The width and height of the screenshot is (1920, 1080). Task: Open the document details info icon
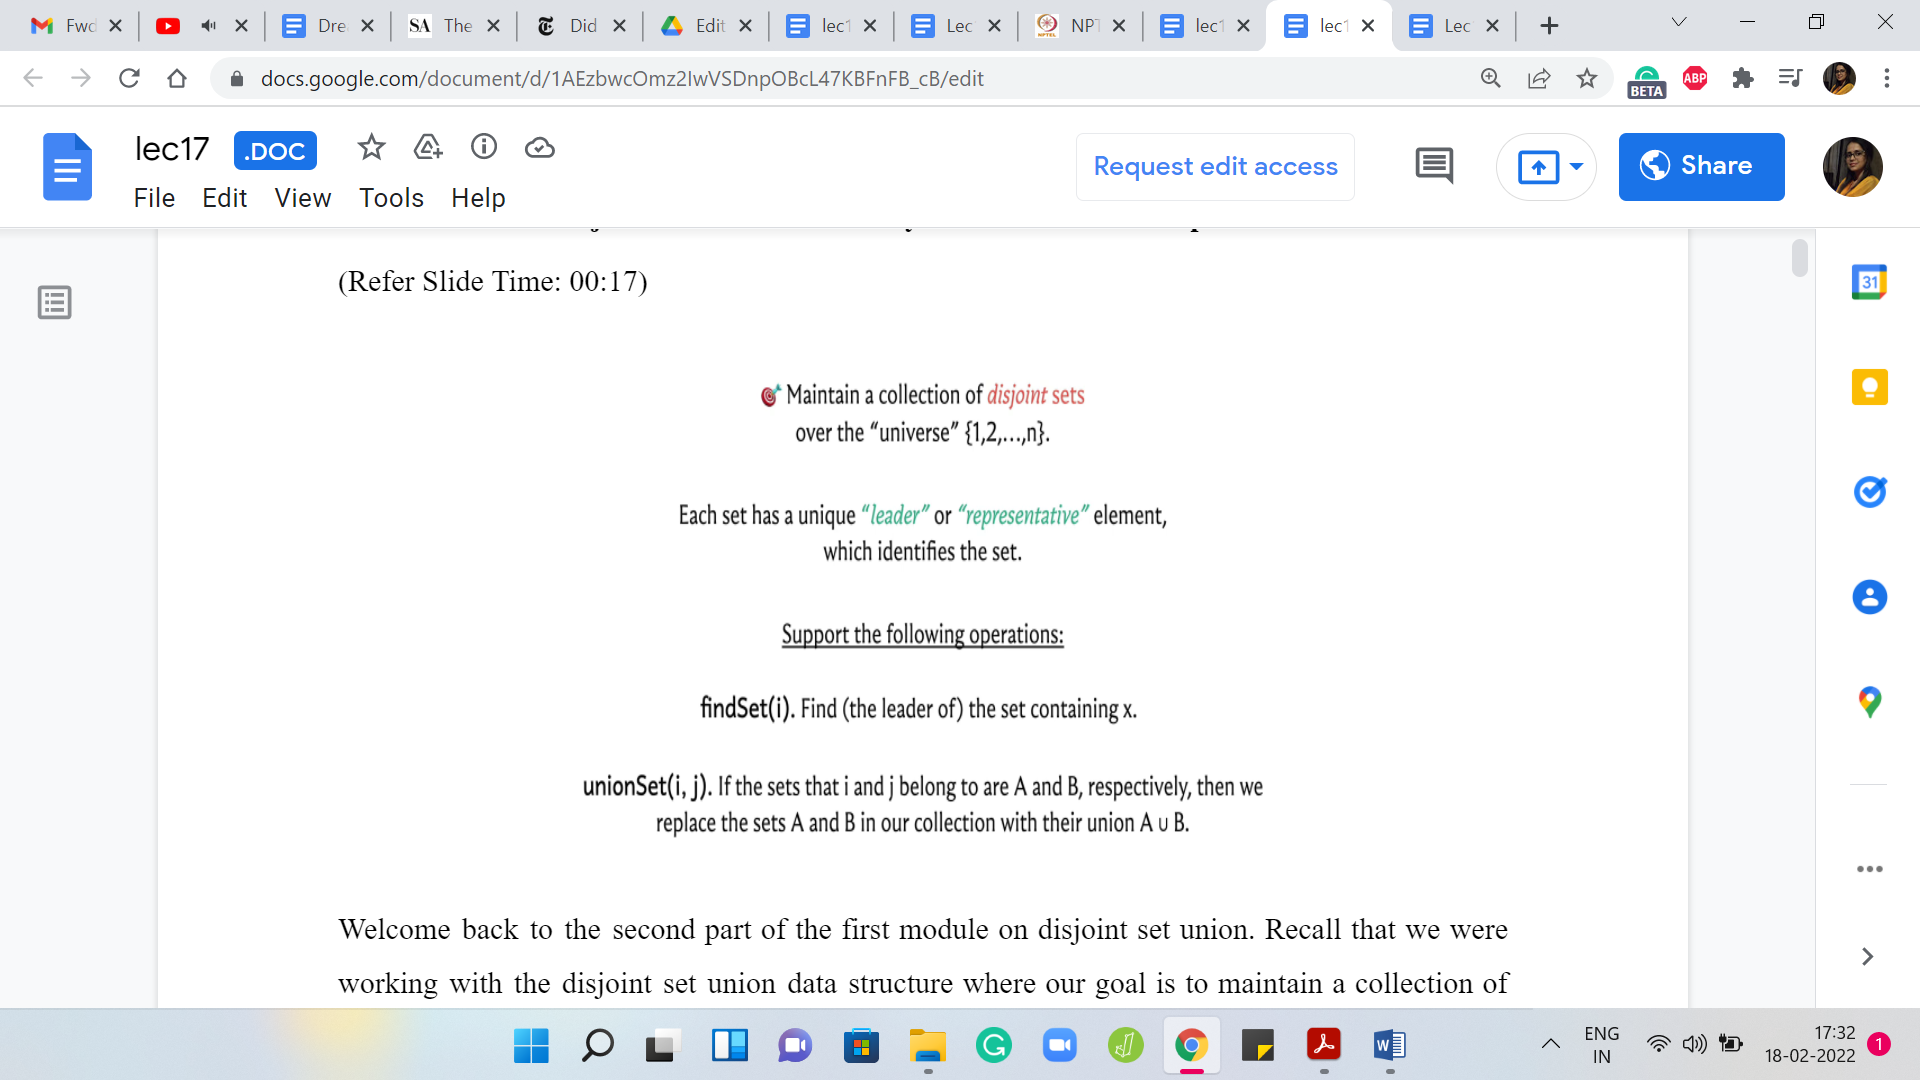tap(484, 148)
